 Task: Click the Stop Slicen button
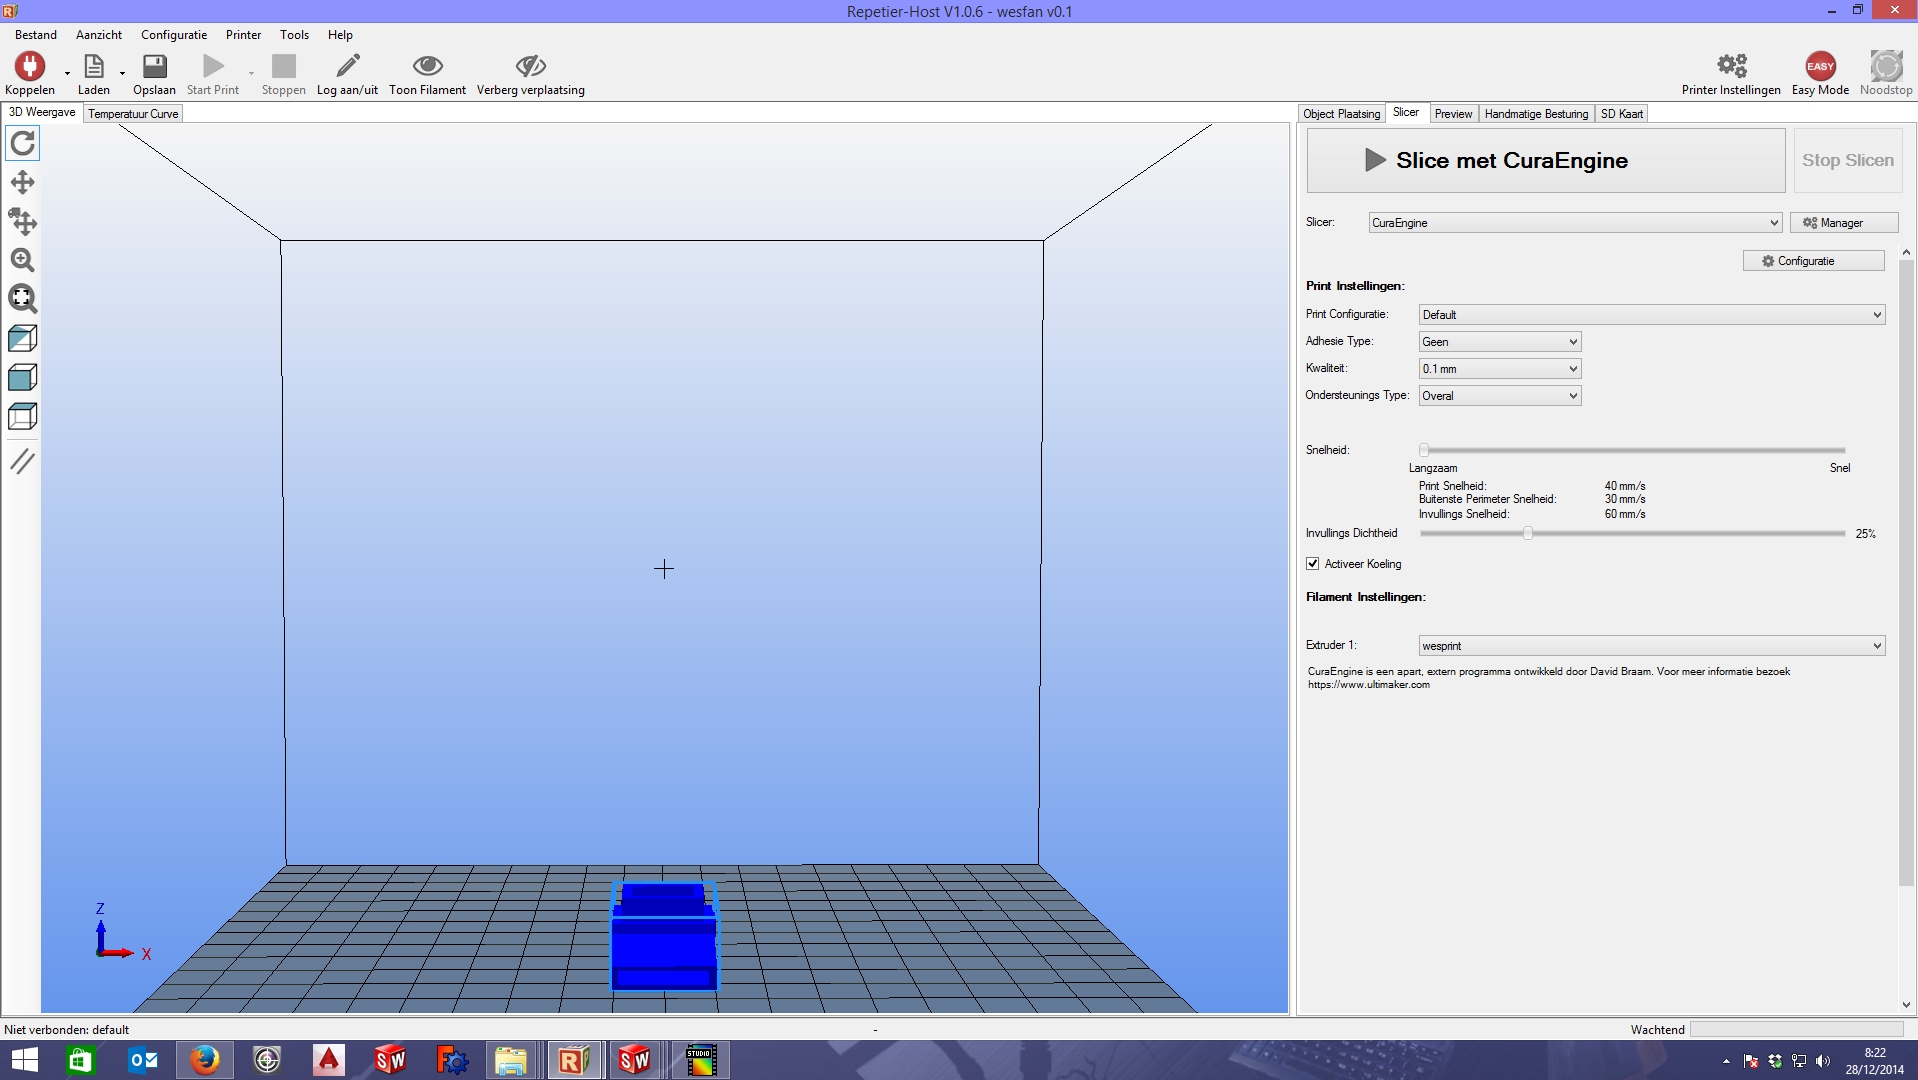(1847, 160)
